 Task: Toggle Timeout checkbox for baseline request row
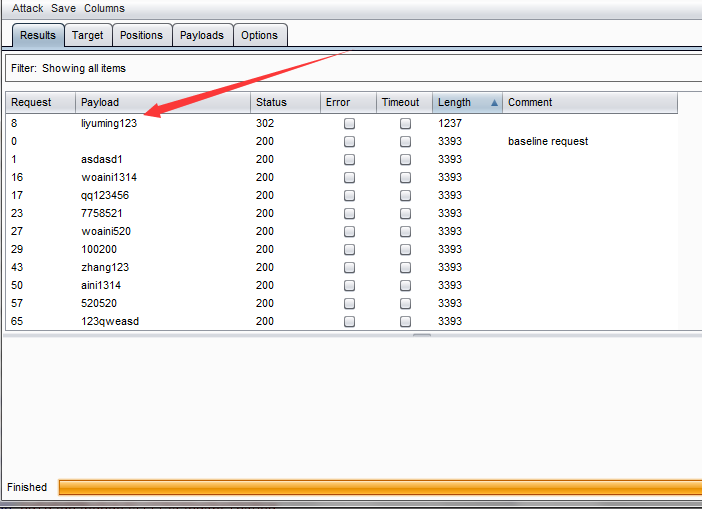[x=405, y=141]
